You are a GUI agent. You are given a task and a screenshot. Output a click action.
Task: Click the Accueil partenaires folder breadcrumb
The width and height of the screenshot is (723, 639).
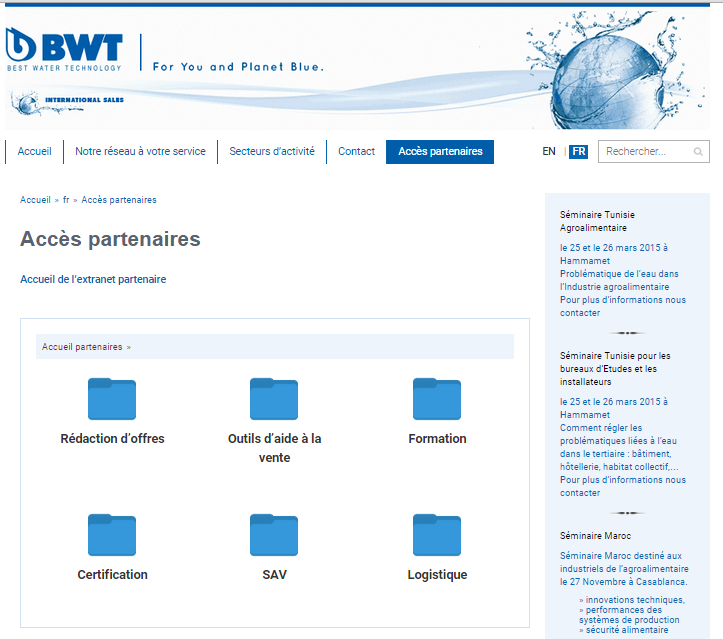click(x=82, y=347)
